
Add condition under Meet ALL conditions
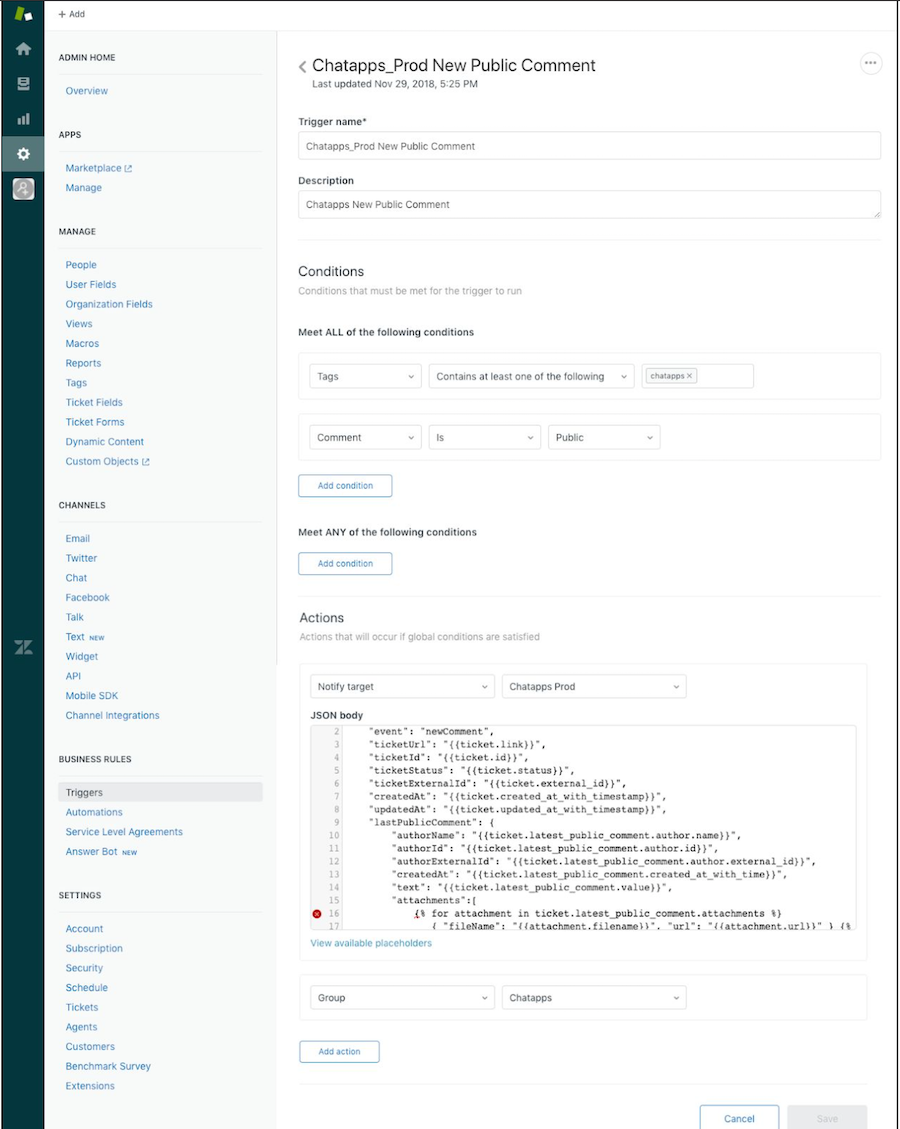click(x=345, y=486)
